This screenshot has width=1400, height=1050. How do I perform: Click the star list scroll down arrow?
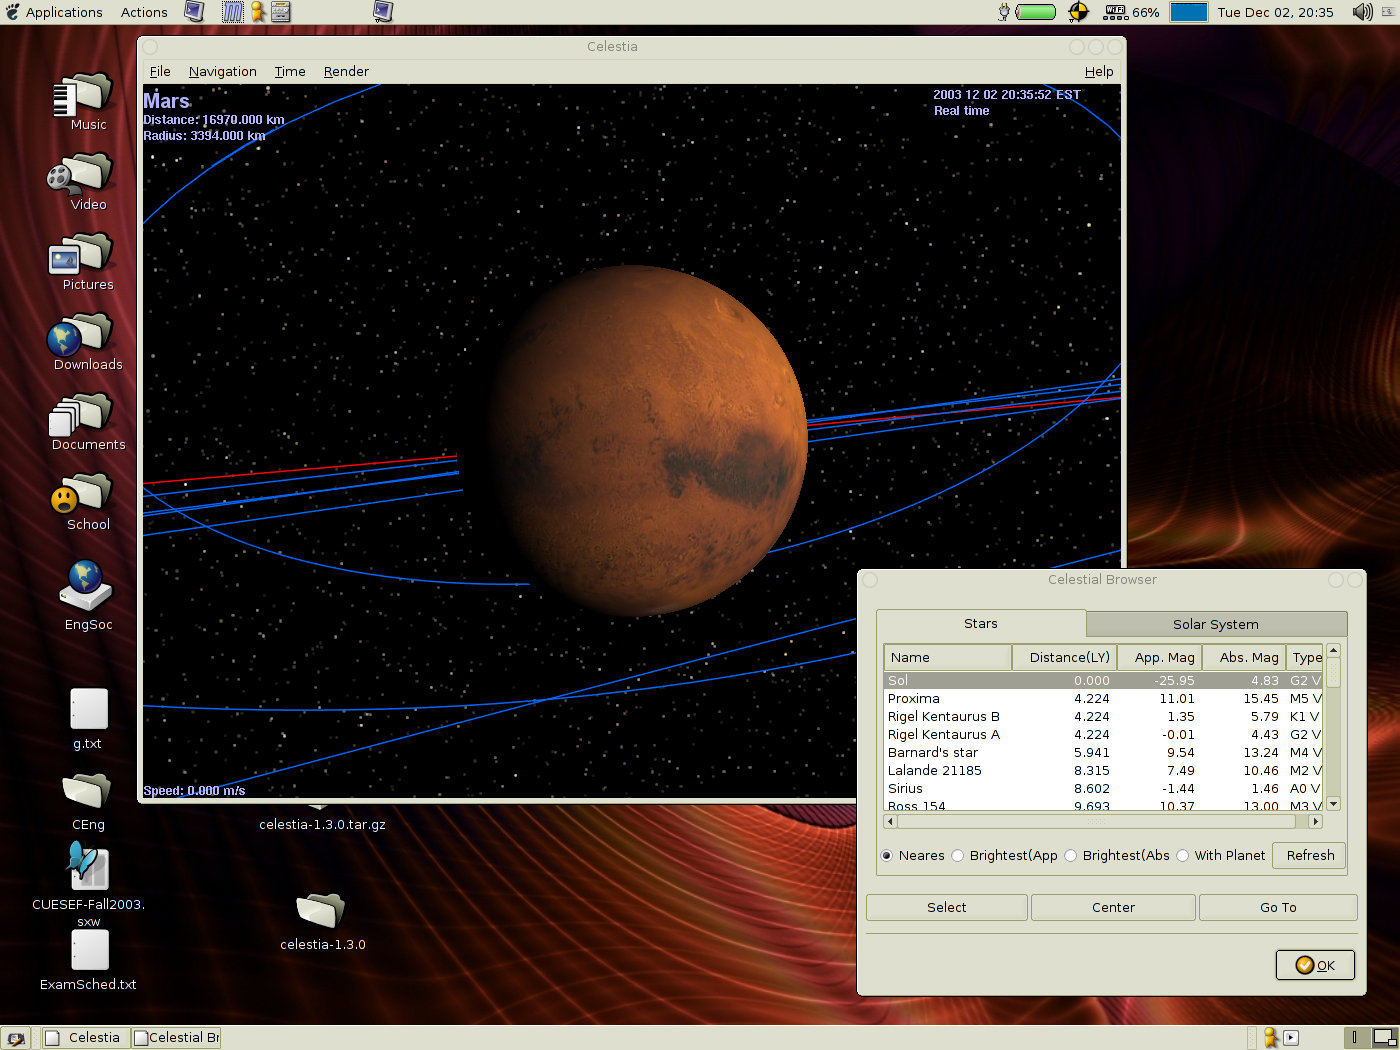1333,804
